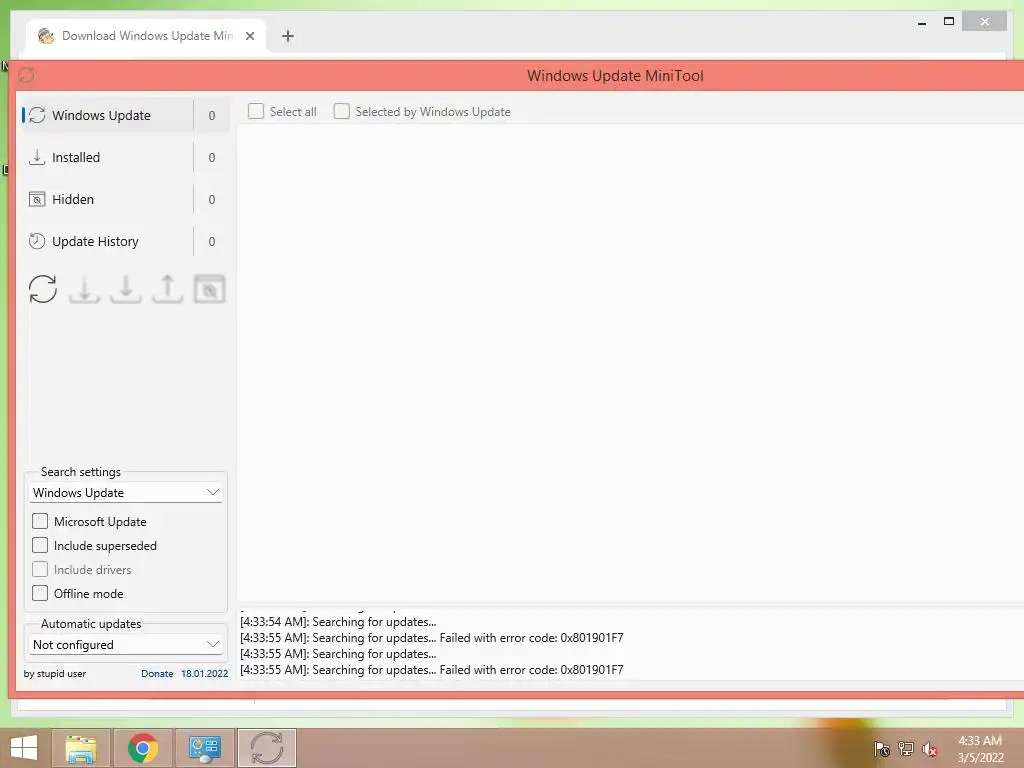Minimize the browser window
The image size is (1024, 768).
pyautogui.click(x=922, y=22)
